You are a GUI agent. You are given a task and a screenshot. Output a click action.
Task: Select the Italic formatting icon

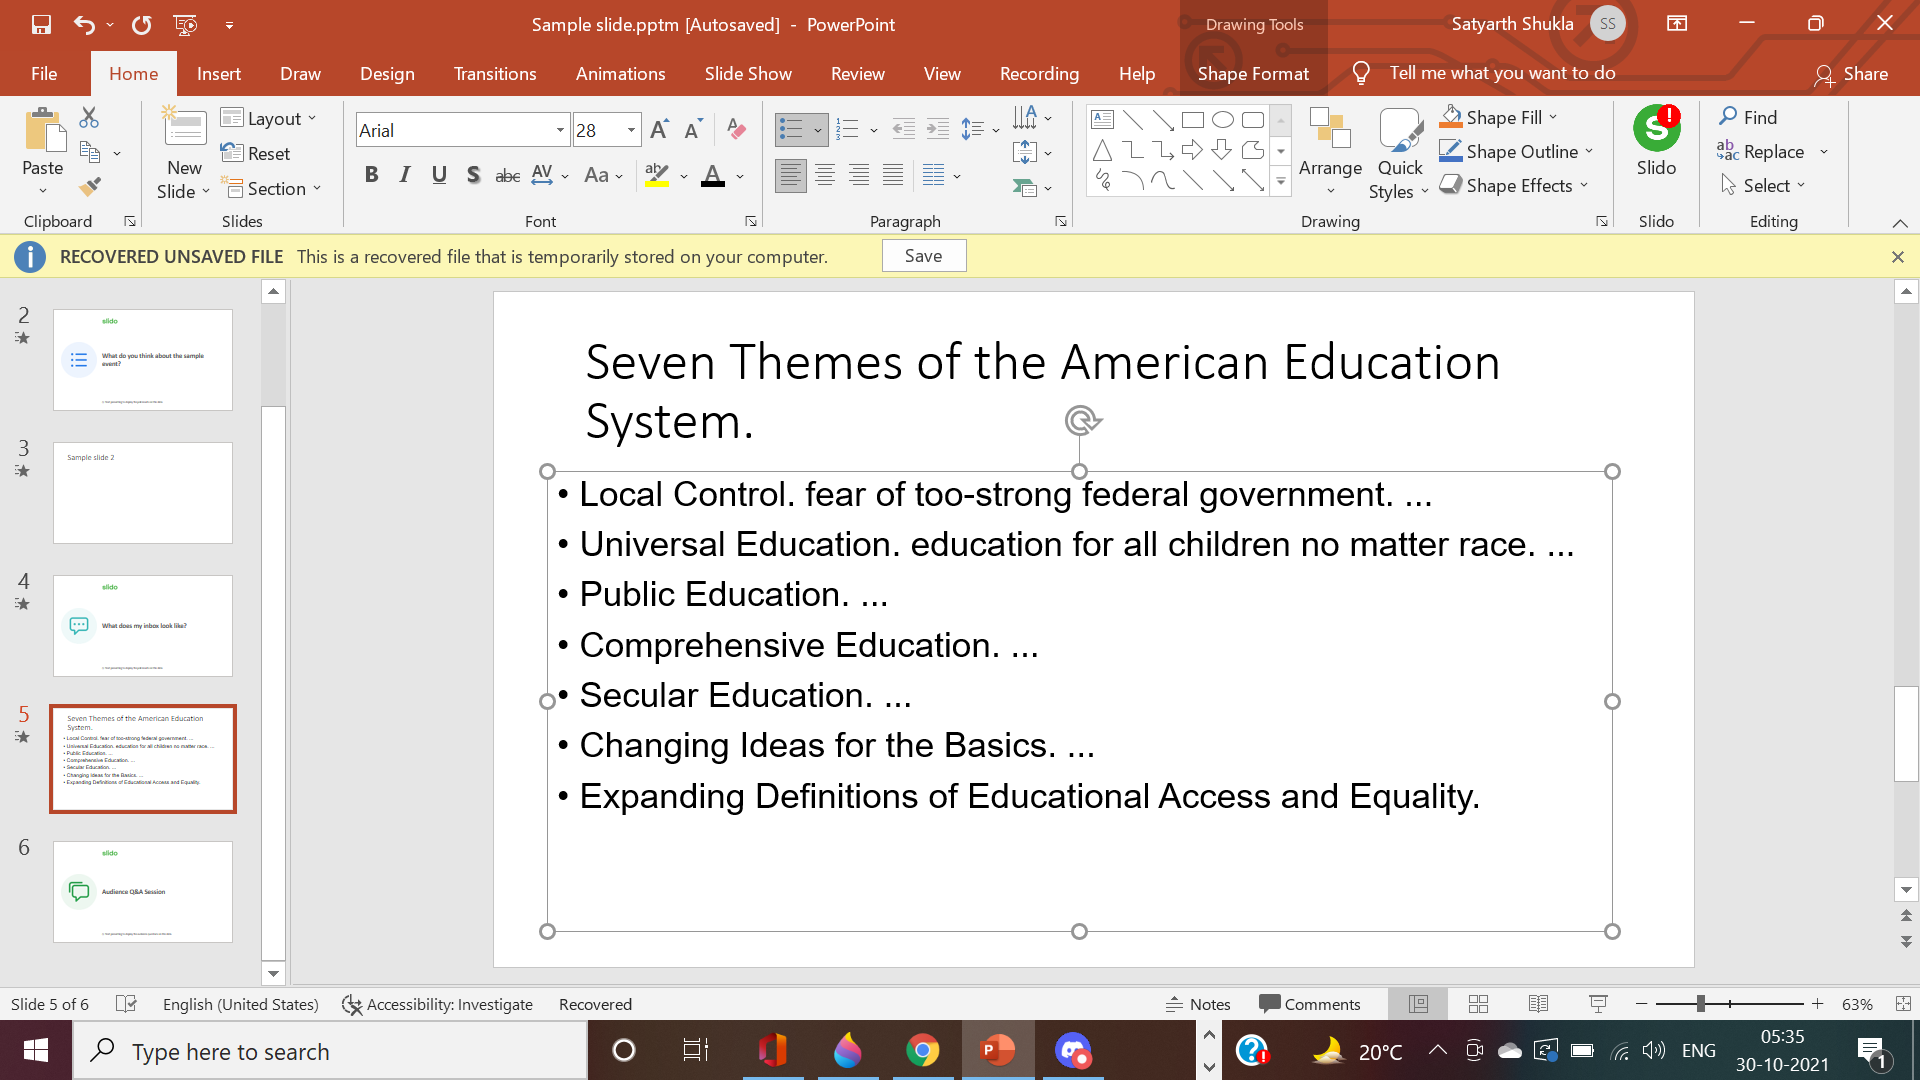pos(405,175)
